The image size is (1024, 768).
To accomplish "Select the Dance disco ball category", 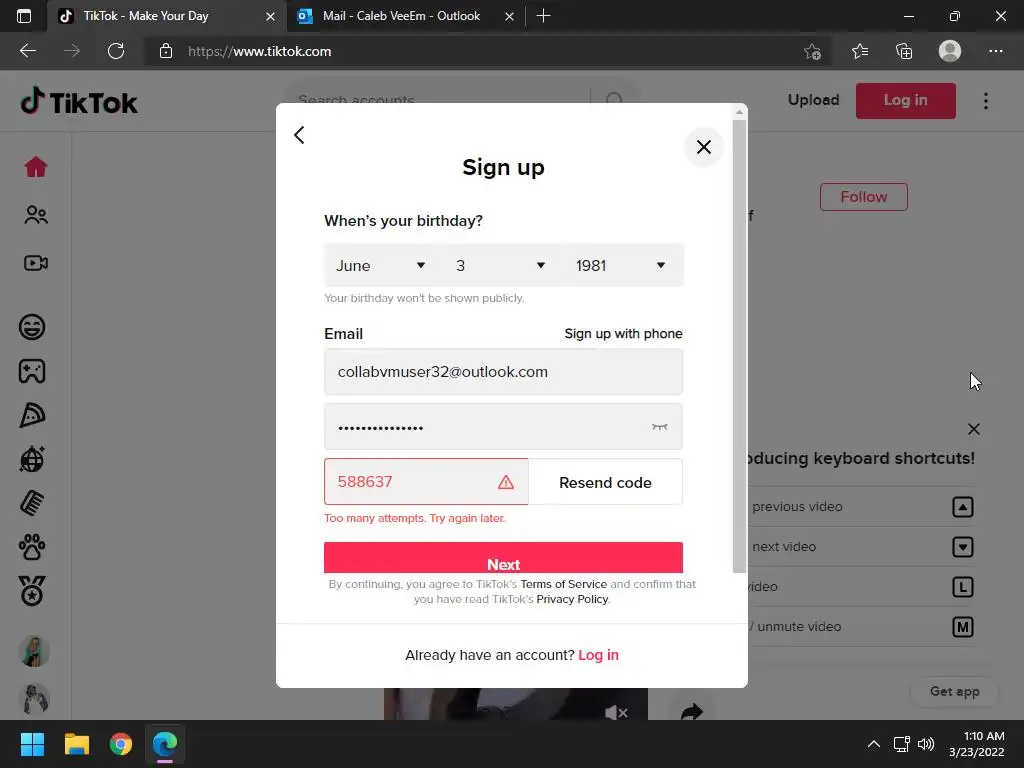I will 32,459.
